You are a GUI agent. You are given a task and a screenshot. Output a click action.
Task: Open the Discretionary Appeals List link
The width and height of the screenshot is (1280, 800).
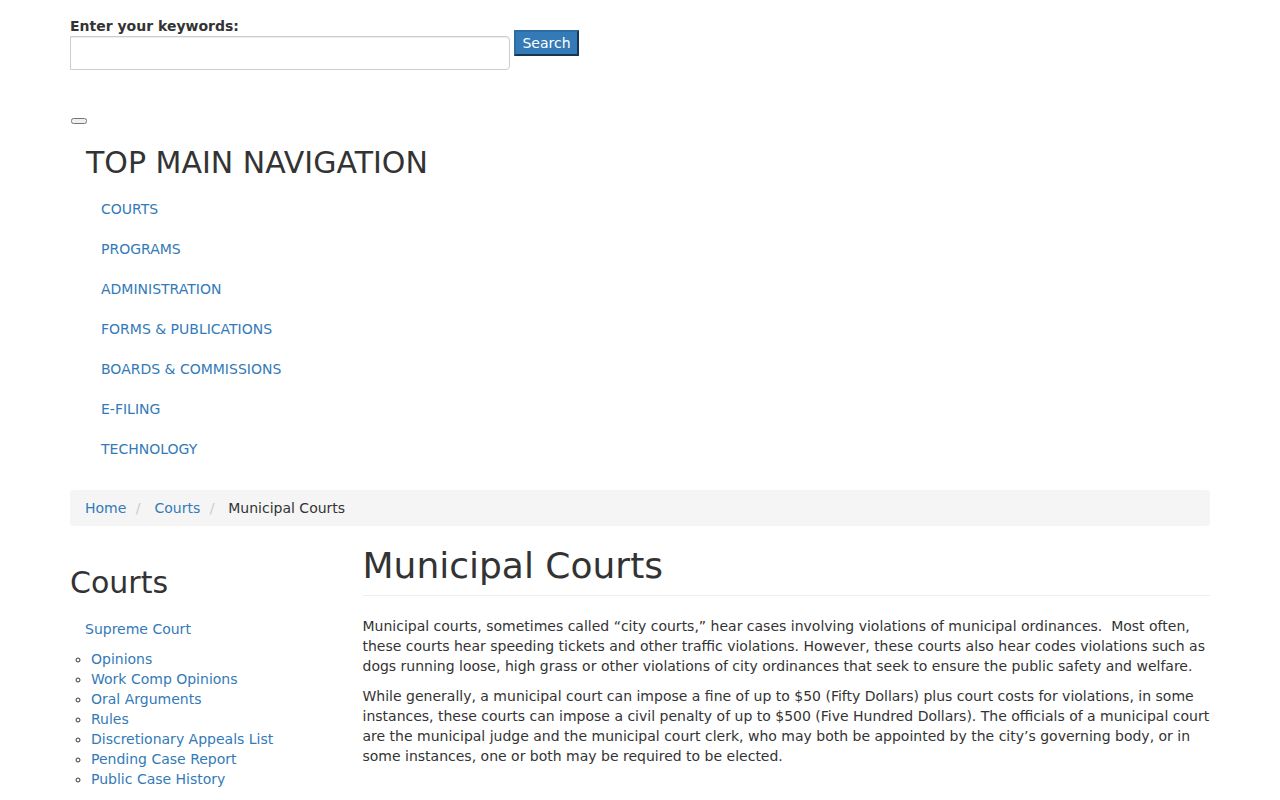182,739
